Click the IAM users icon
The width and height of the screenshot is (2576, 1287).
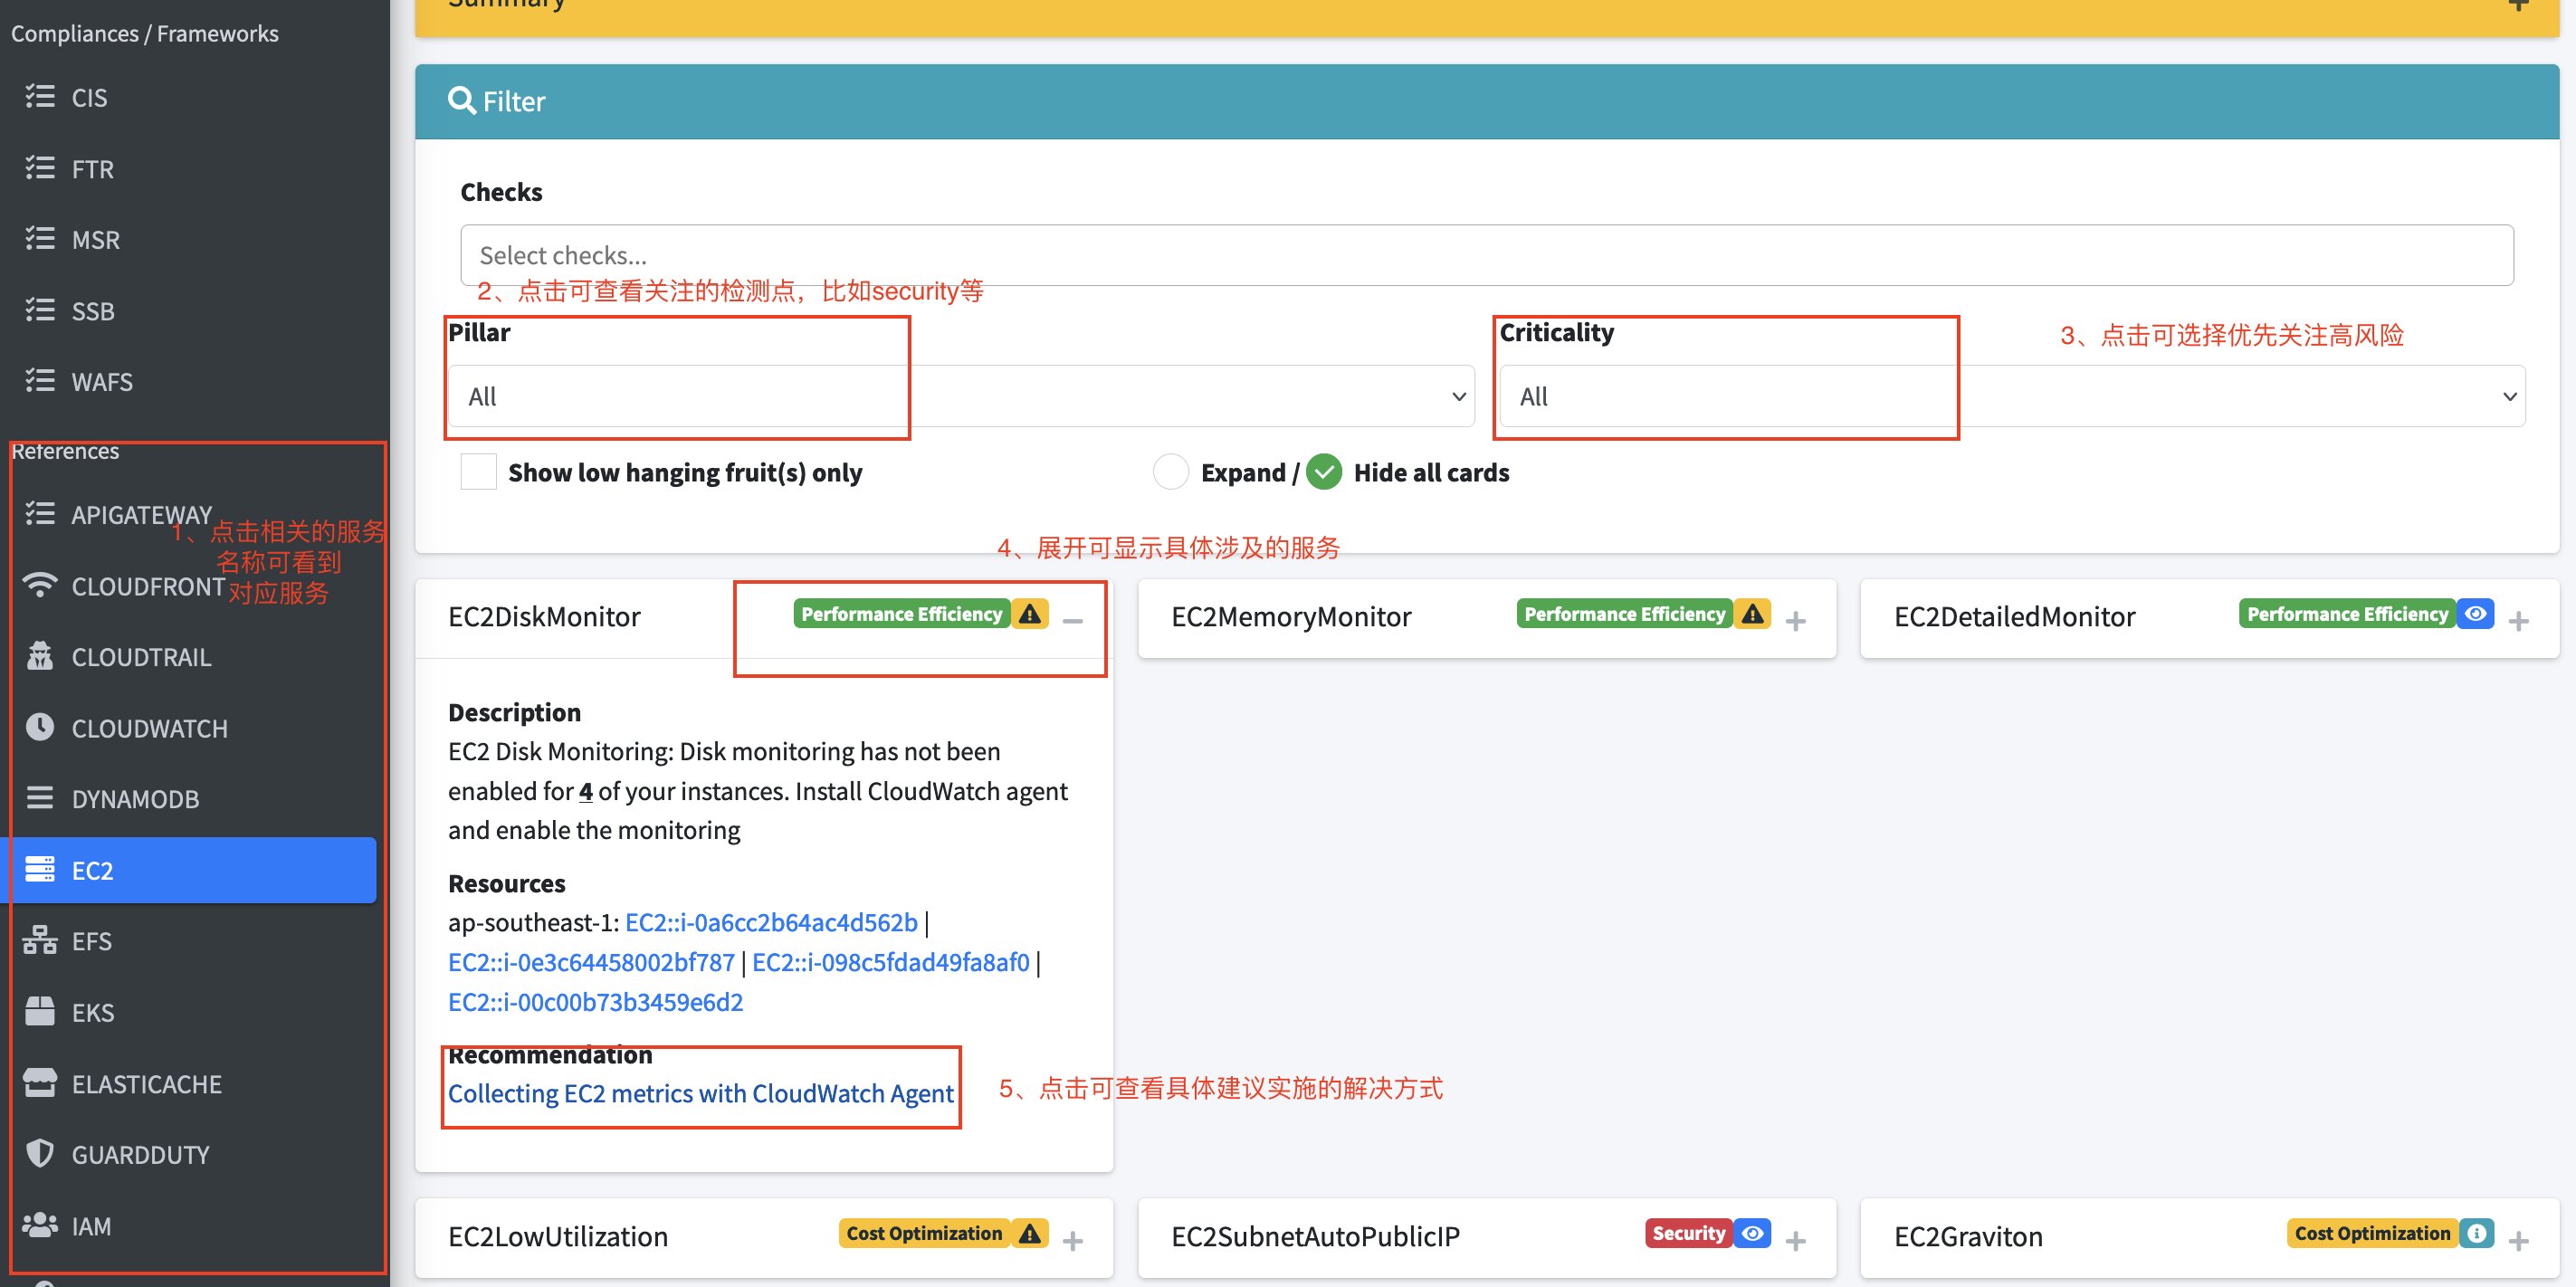tap(40, 1224)
